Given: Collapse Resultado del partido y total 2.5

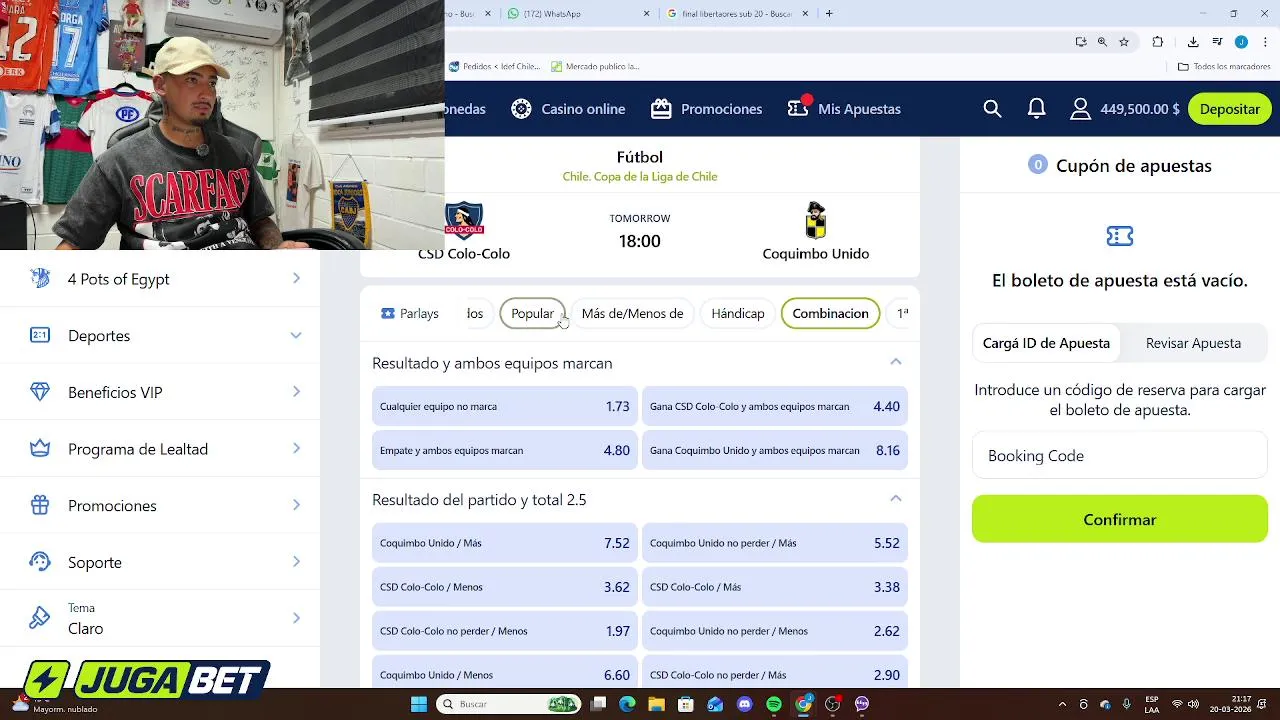Looking at the screenshot, I should tap(896, 499).
